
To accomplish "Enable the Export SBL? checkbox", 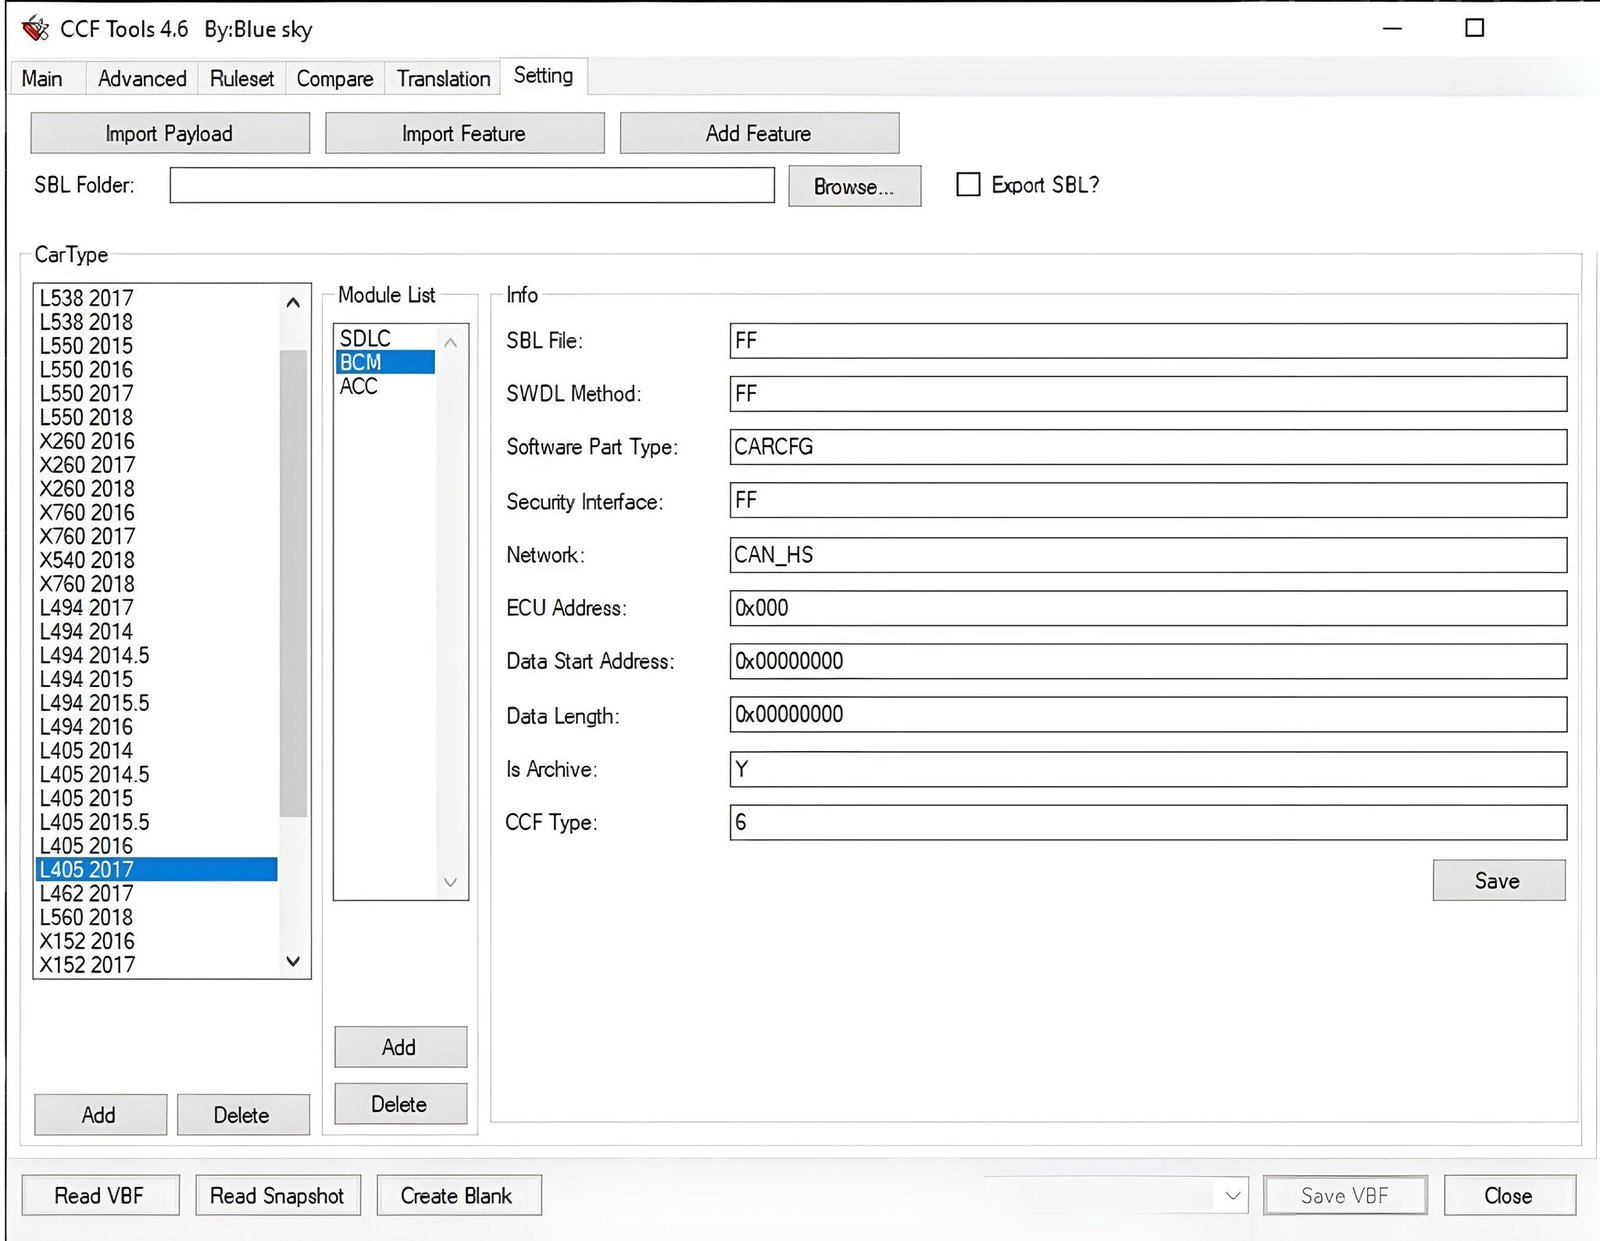I will point(968,185).
